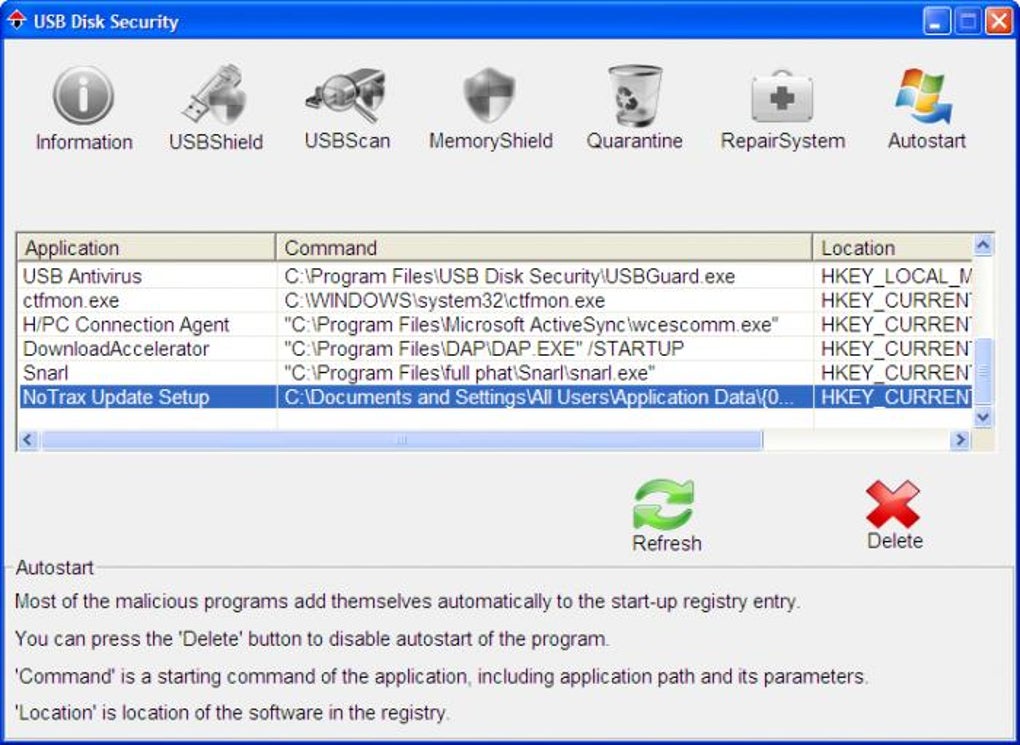Open the USBShield section icon
The image size is (1020, 745).
tap(215, 95)
